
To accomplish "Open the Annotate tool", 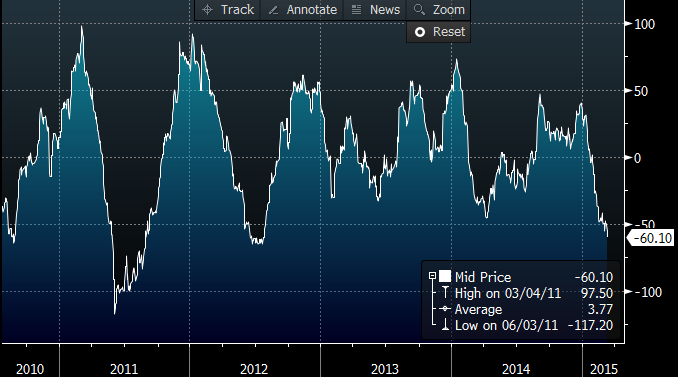I will point(302,10).
